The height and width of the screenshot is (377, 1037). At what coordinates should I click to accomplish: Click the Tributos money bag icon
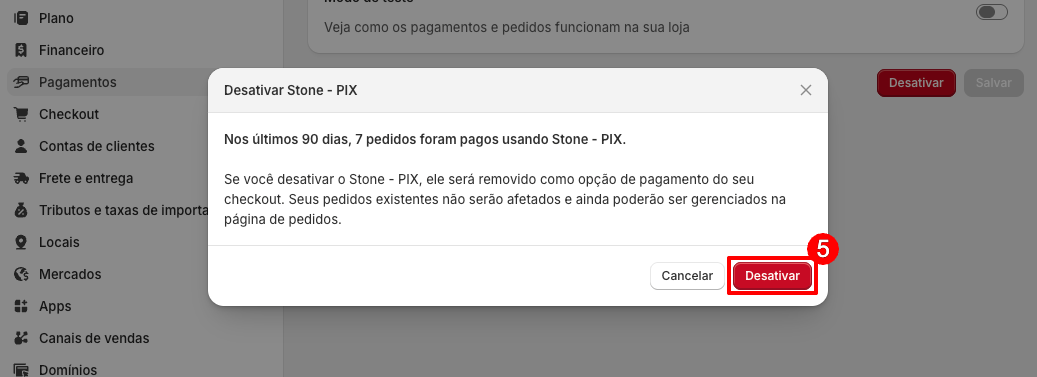tap(21, 210)
